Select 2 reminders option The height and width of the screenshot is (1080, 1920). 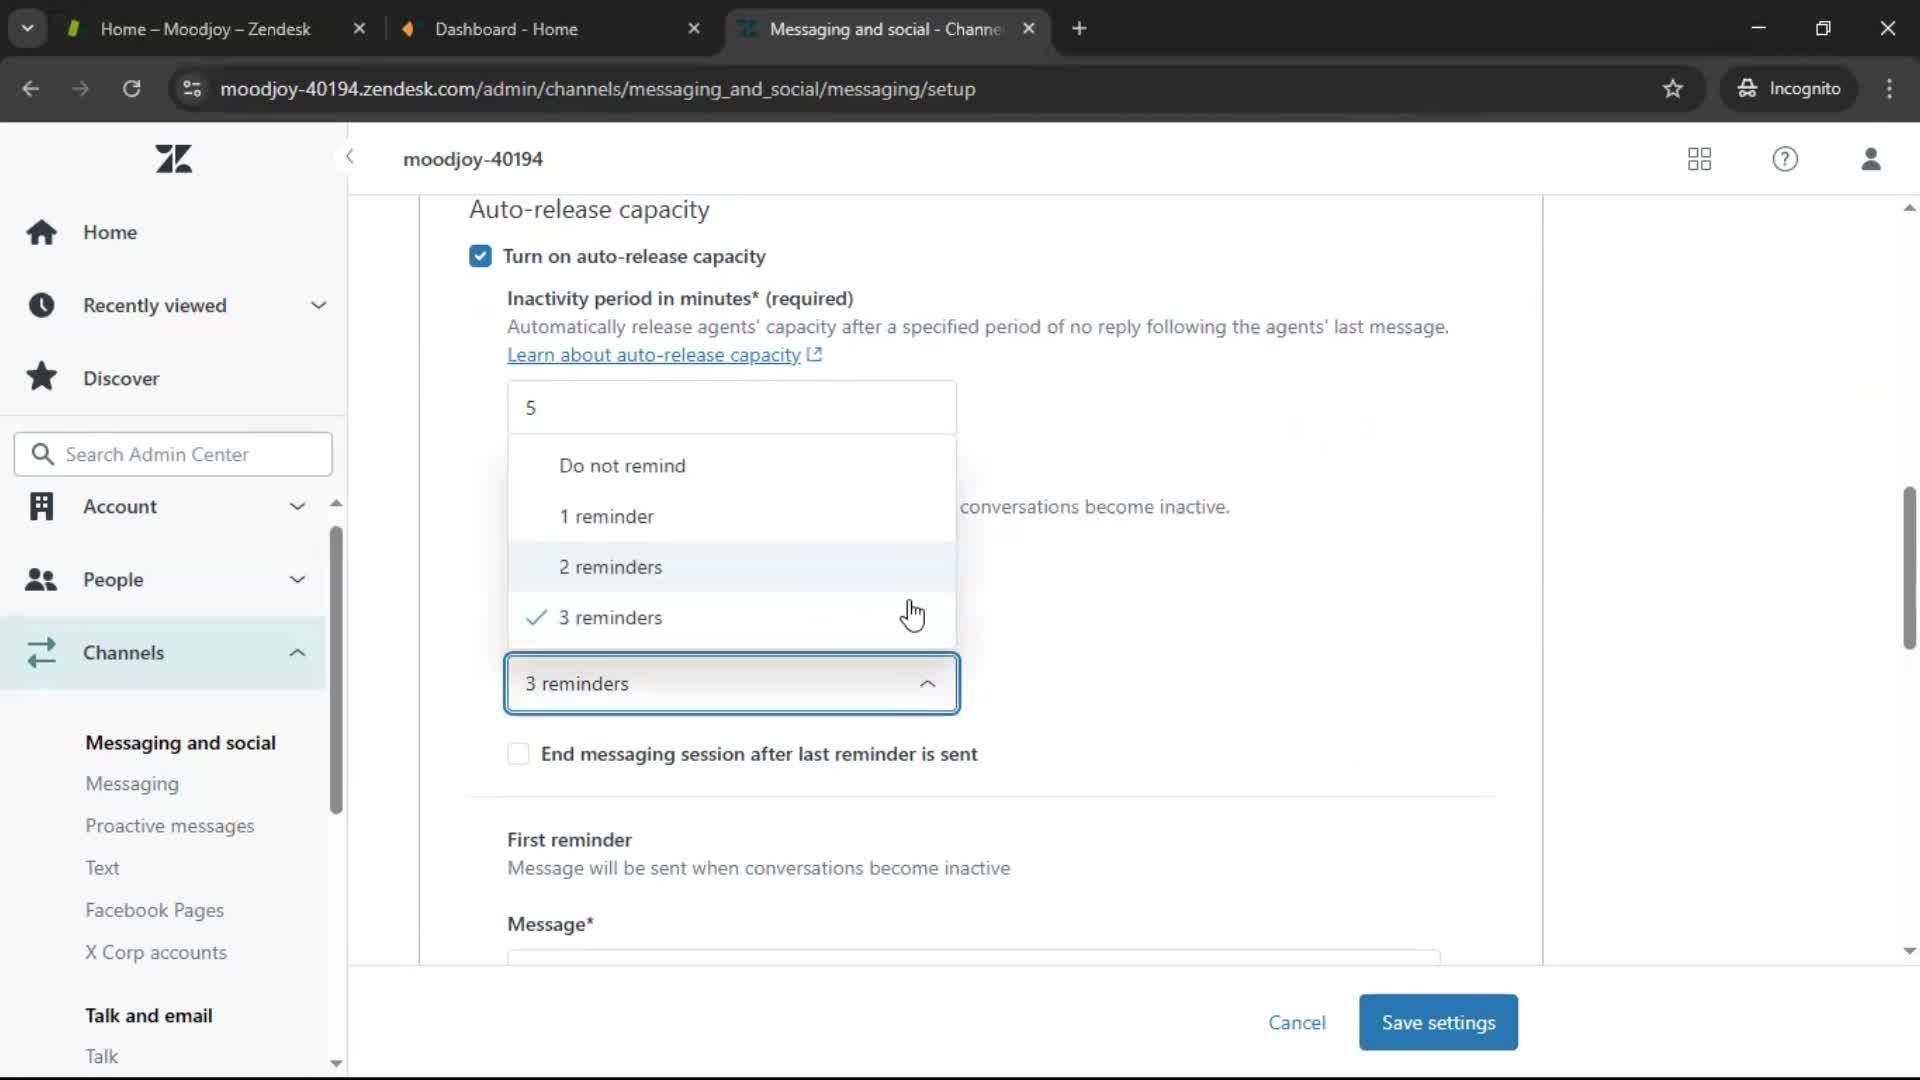732,567
